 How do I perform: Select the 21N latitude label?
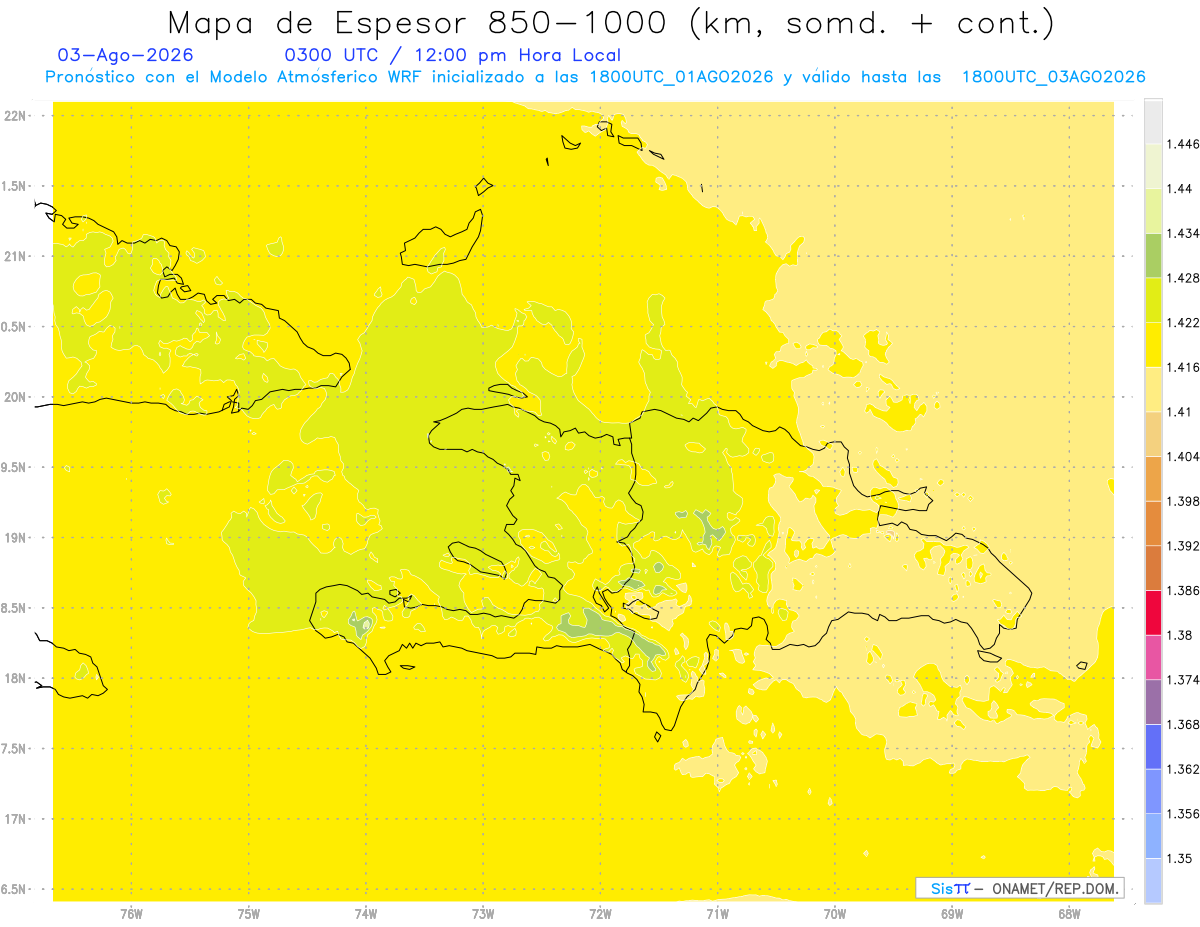[x=15, y=257]
